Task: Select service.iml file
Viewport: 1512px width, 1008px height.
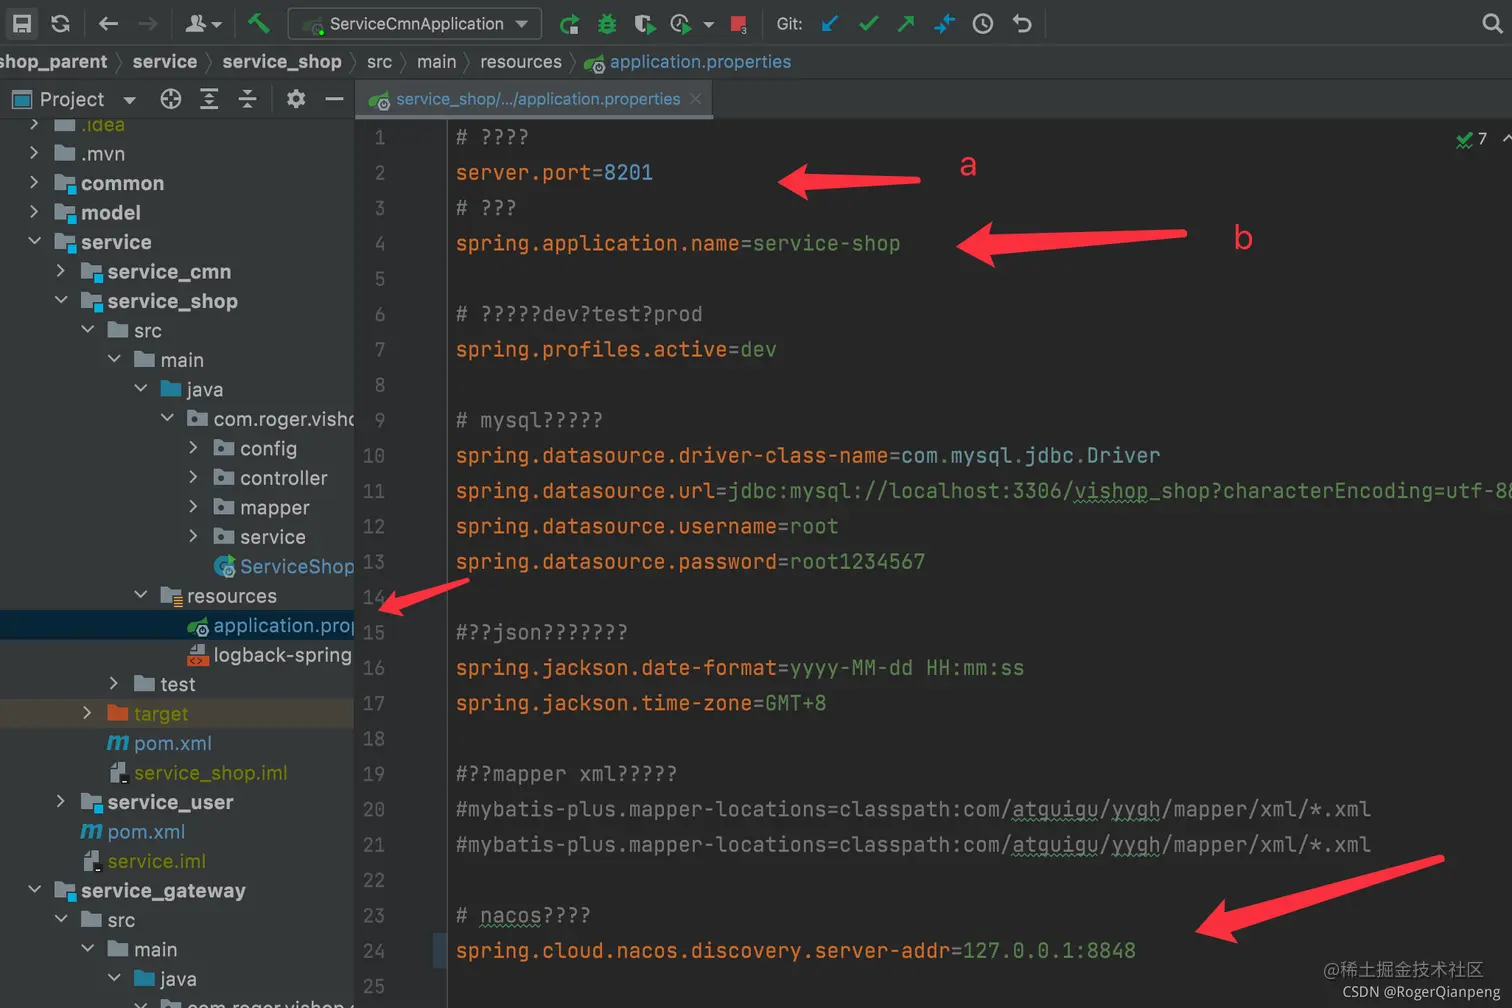Action: click(144, 861)
